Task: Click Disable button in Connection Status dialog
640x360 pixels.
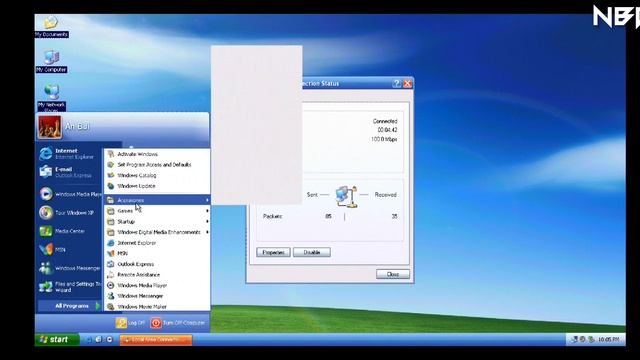Action: [x=312, y=253]
